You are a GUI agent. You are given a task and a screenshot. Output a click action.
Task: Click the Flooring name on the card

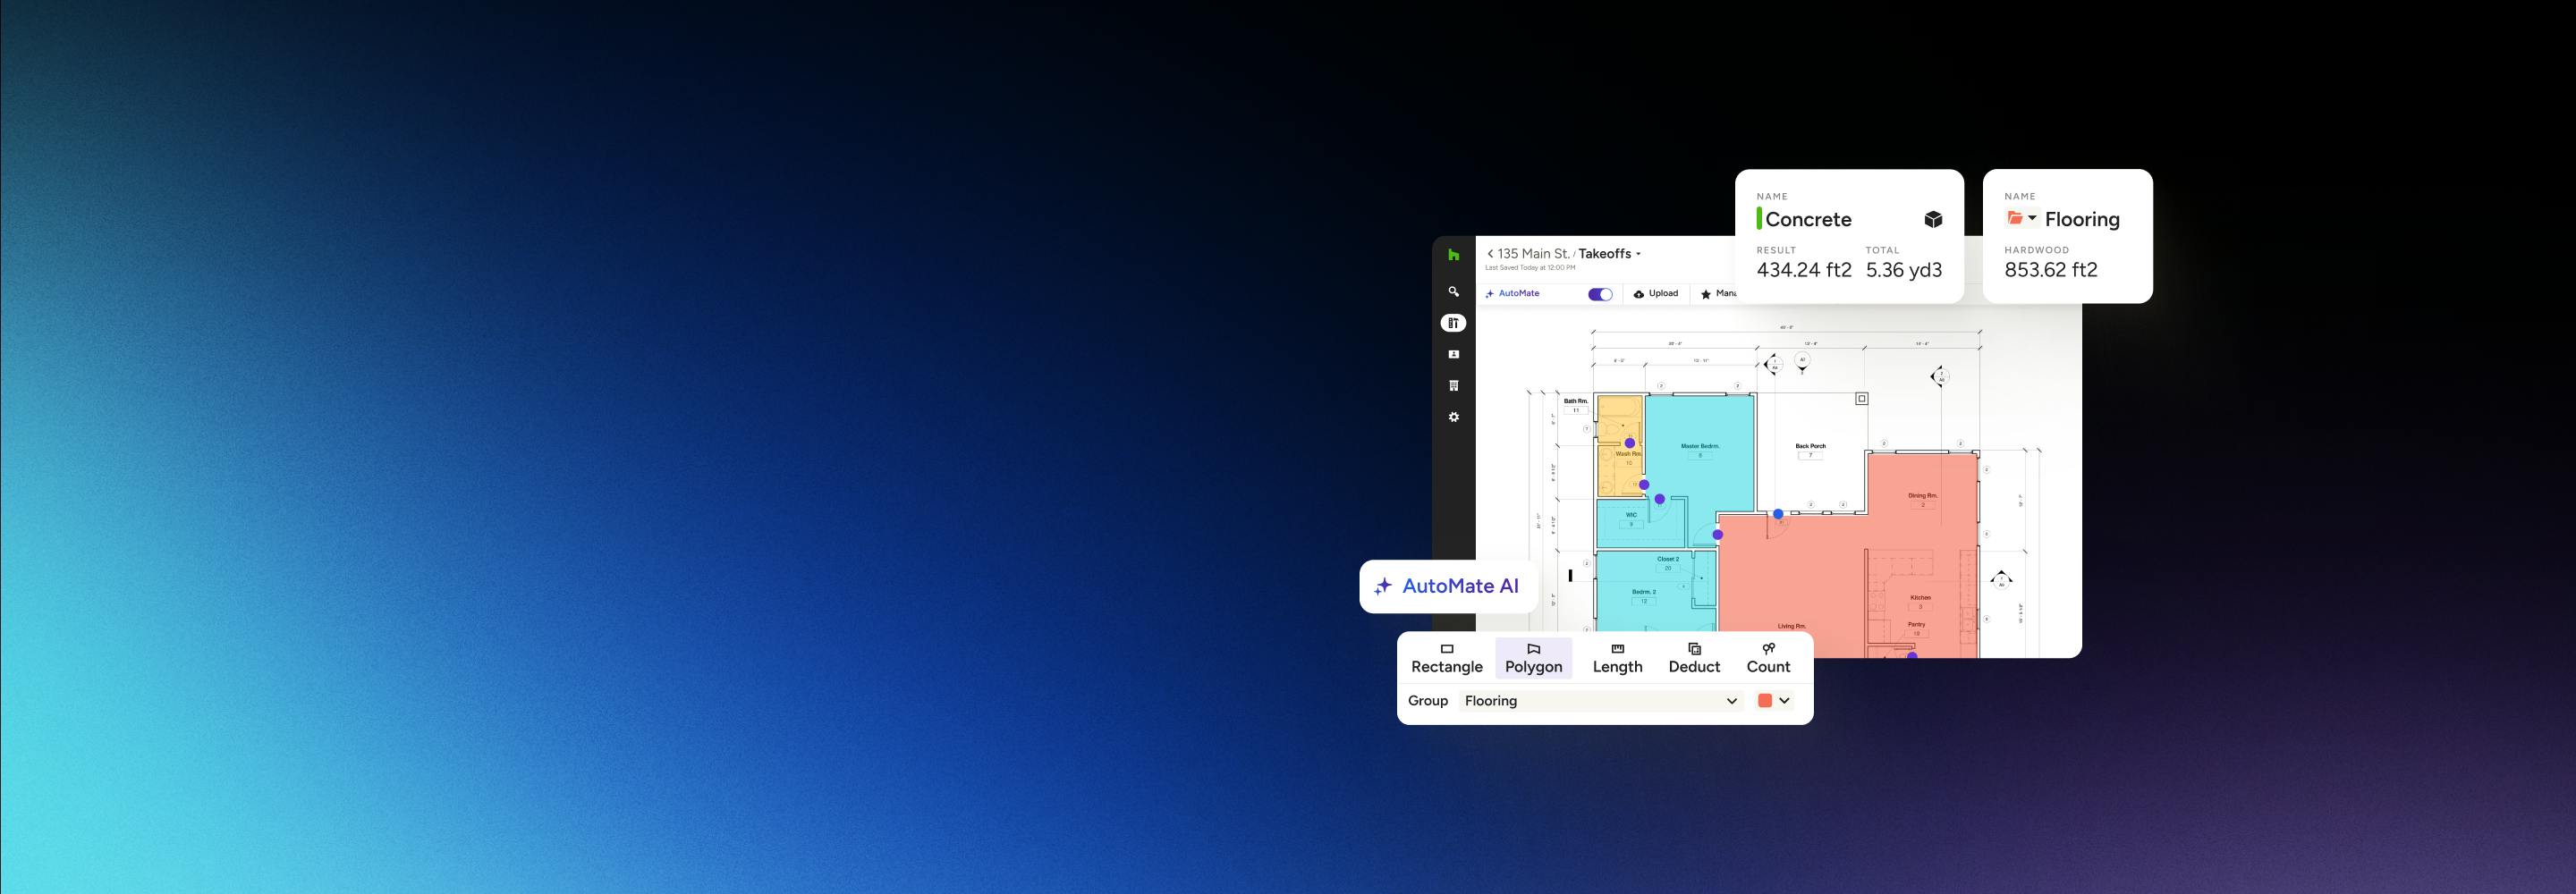point(2082,219)
